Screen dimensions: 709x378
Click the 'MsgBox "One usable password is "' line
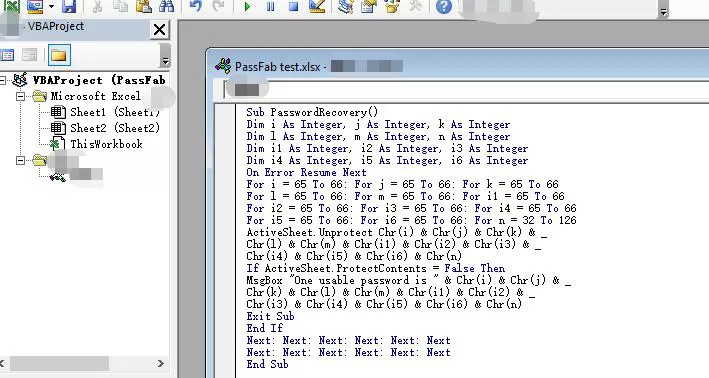(x=408, y=280)
